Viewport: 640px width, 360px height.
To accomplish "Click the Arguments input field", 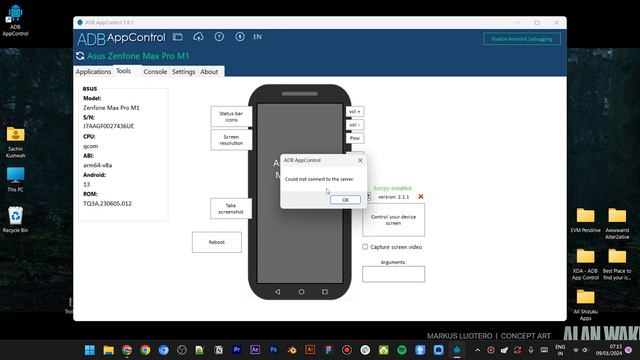I will pyautogui.click(x=393, y=274).
